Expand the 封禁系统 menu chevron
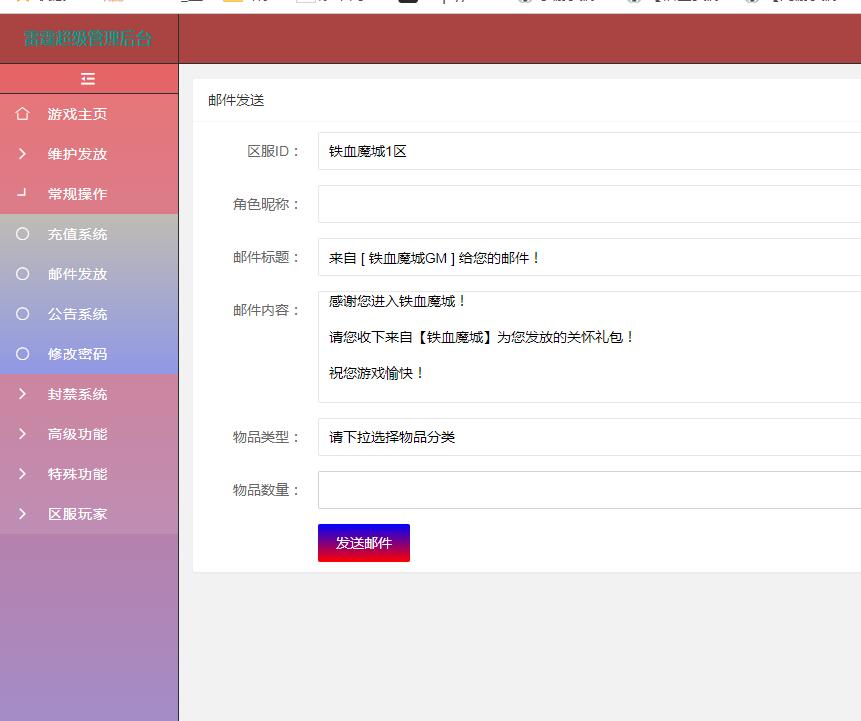 click(23, 394)
